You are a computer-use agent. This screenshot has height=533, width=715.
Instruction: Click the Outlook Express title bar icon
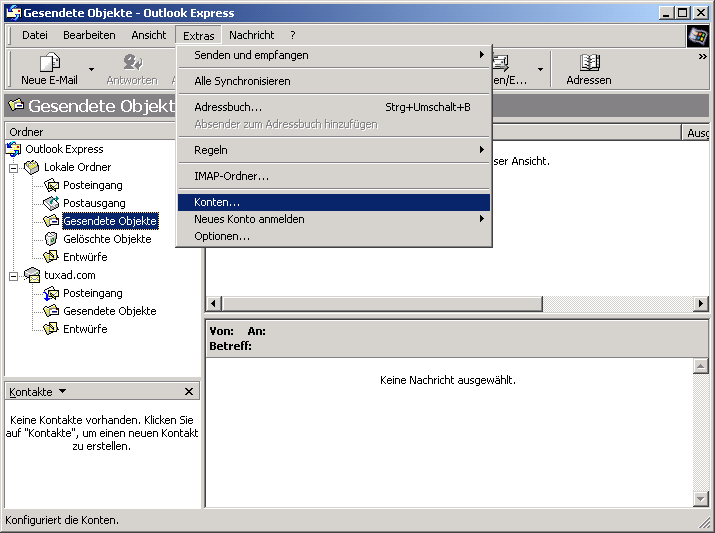pos(13,13)
